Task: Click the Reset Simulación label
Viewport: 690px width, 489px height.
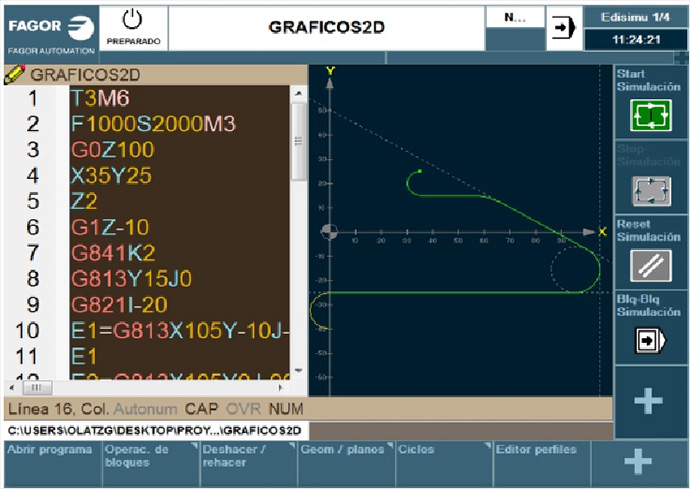Action: (648, 230)
